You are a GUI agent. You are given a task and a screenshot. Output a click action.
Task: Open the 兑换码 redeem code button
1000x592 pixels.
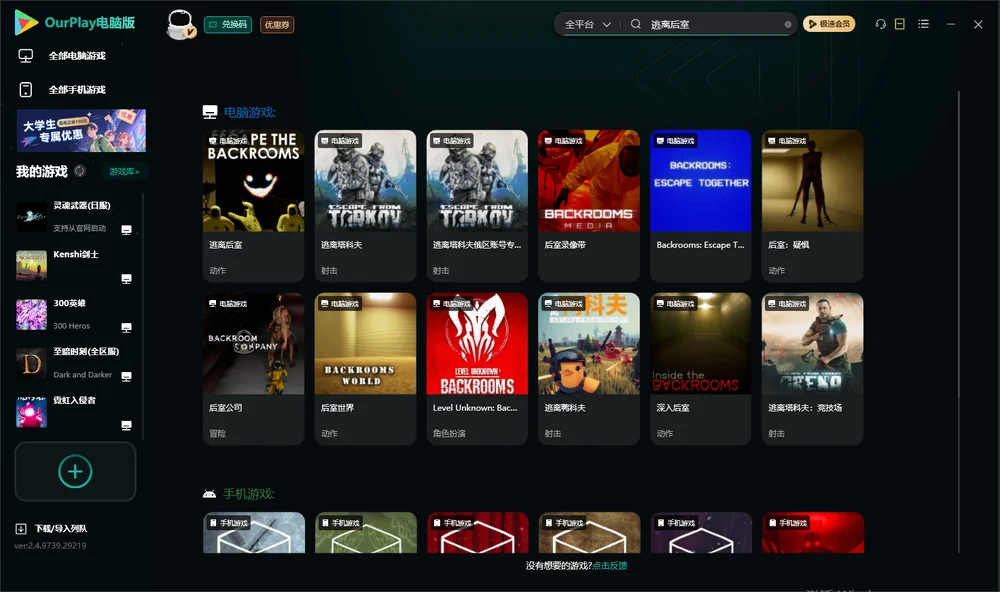228,25
